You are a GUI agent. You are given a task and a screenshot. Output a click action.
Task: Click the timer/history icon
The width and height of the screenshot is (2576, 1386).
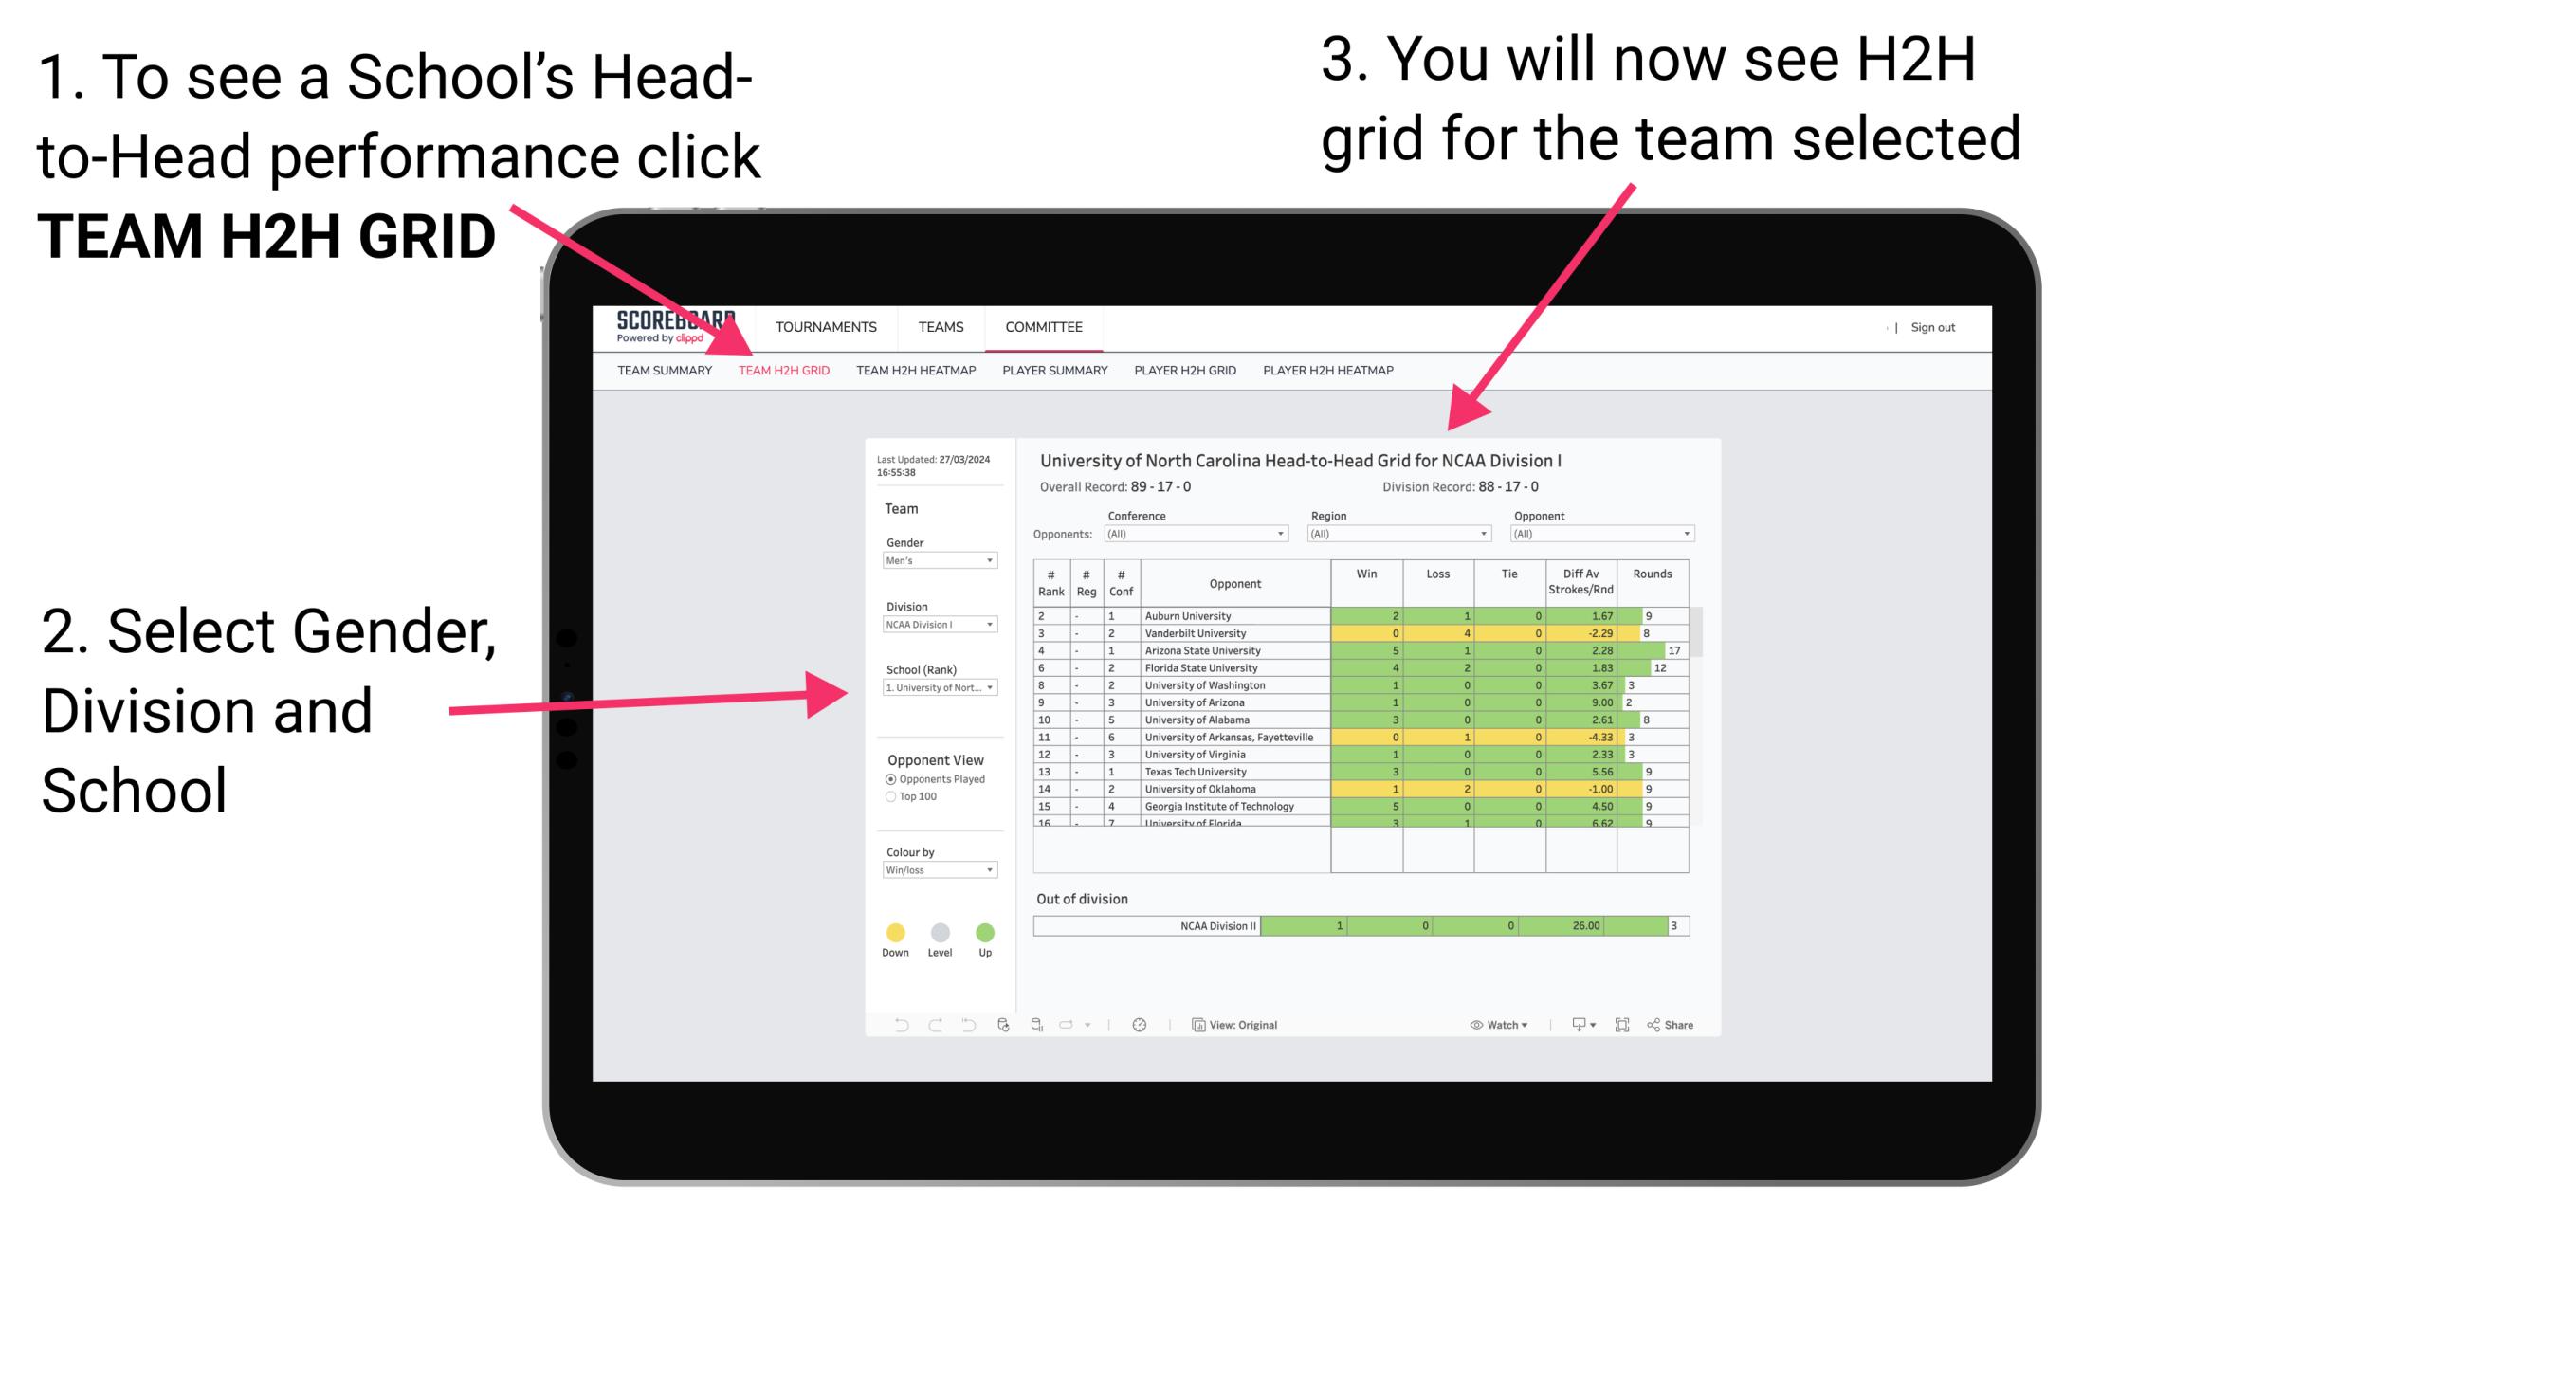pyautogui.click(x=1137, y=1022)
